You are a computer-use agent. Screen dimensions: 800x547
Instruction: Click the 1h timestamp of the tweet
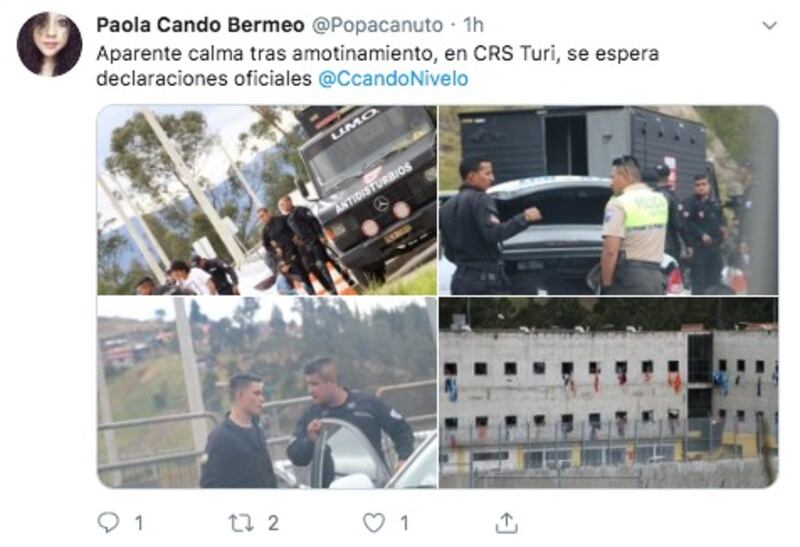click(x=473, y=24)
